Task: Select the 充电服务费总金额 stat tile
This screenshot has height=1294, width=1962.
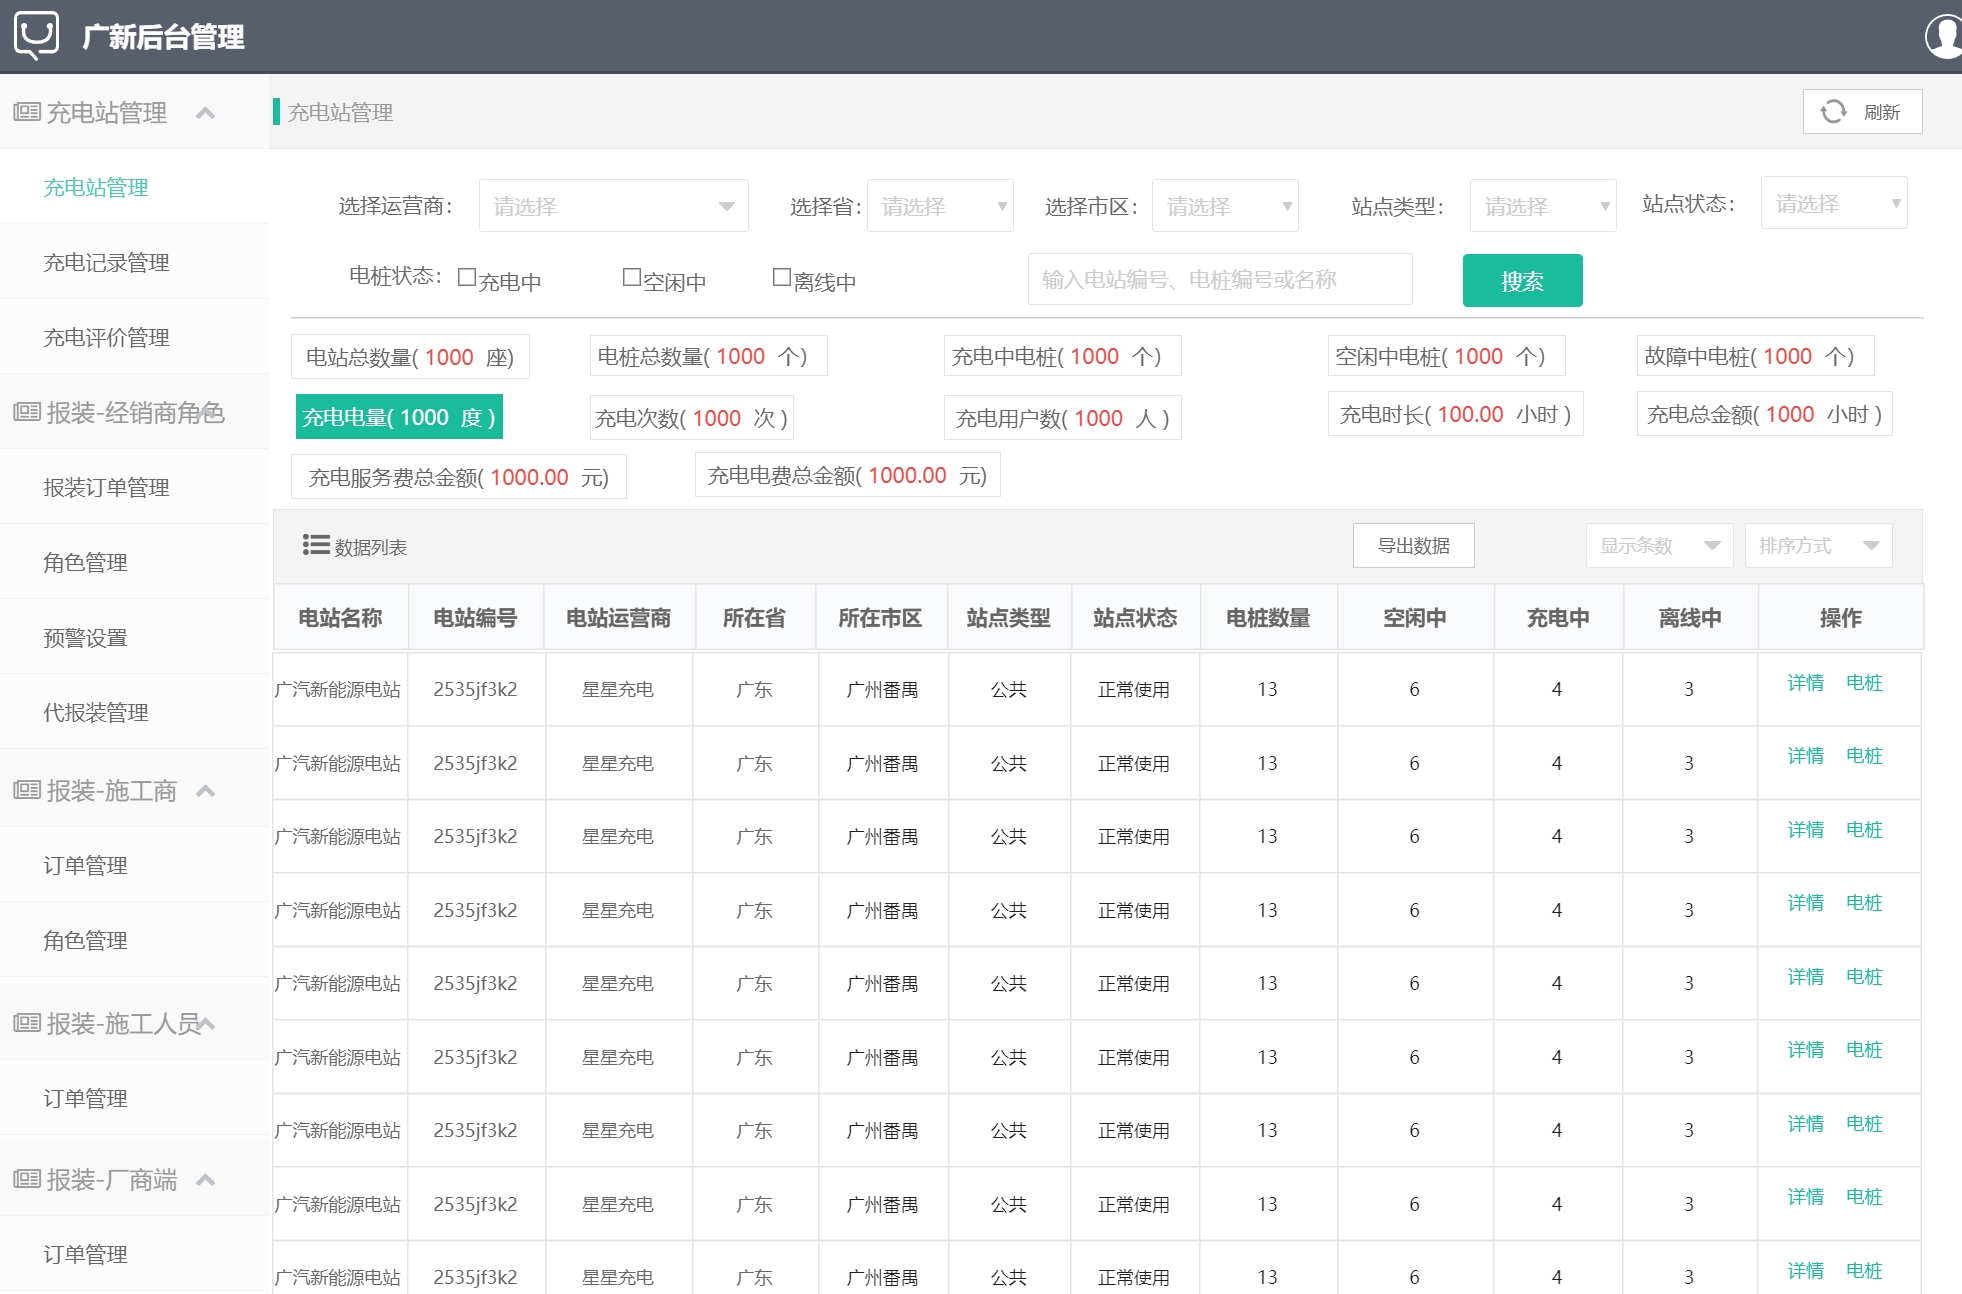Action: point(458,477)
